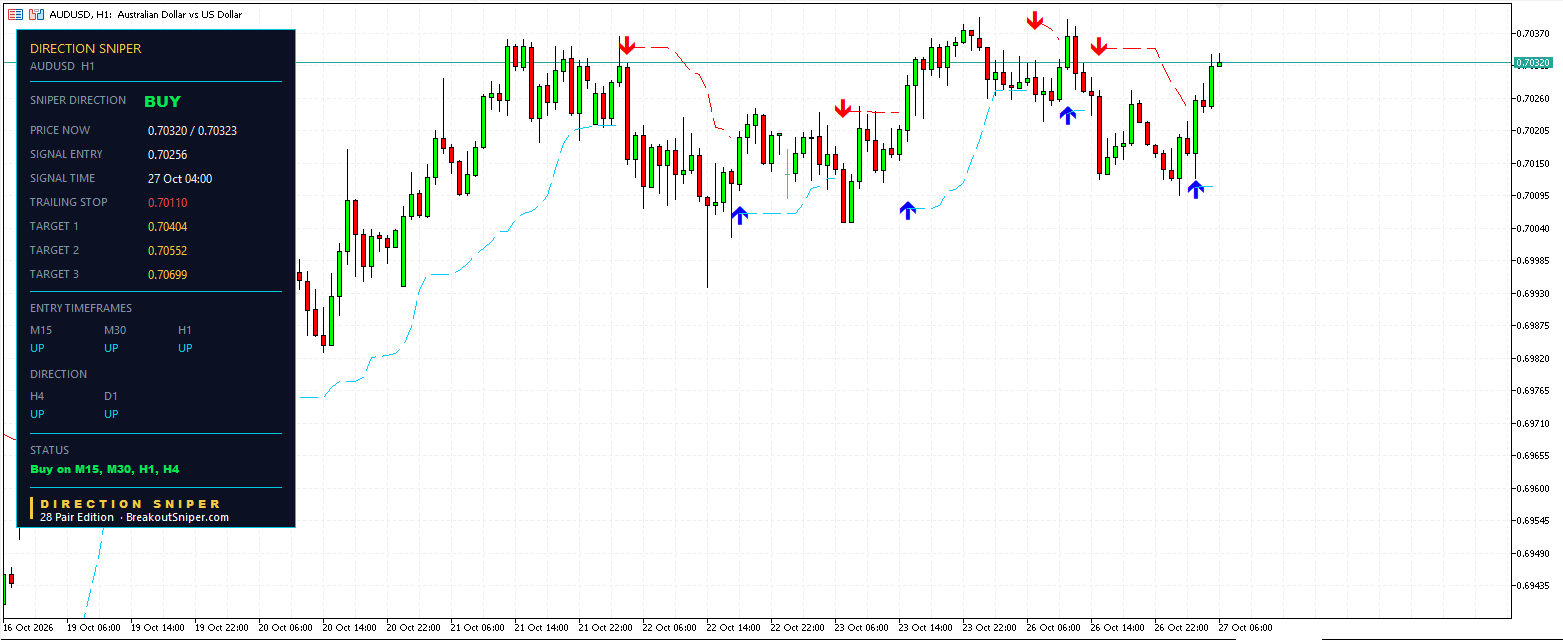Click the UP status under D1

click(112, 414)
